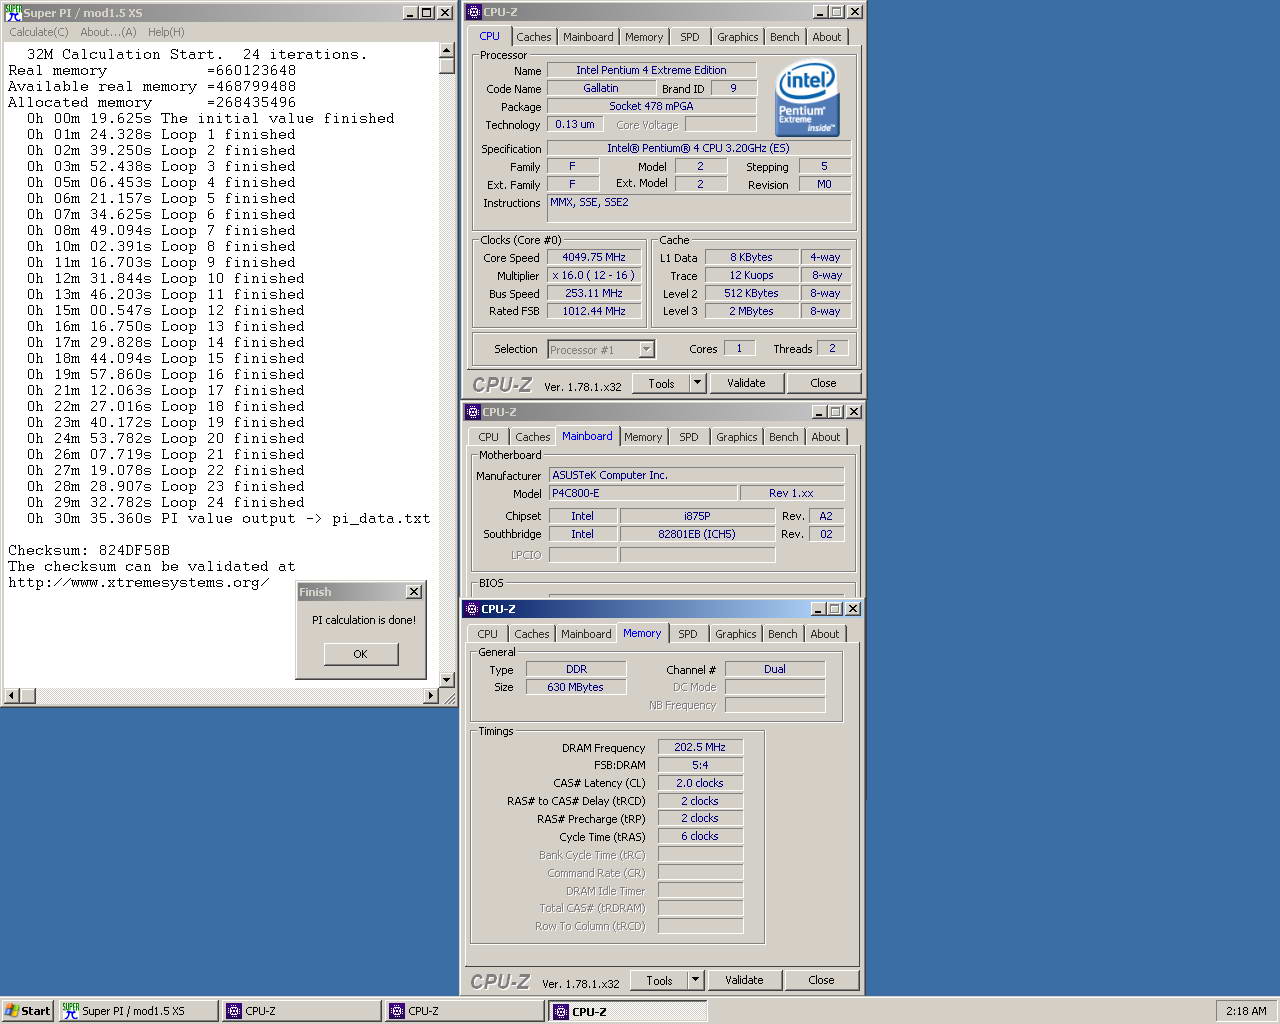Click the Multiplier x 16.0 value
The height and width of the screenshot is (1024, 1280).
coord(594,275)
